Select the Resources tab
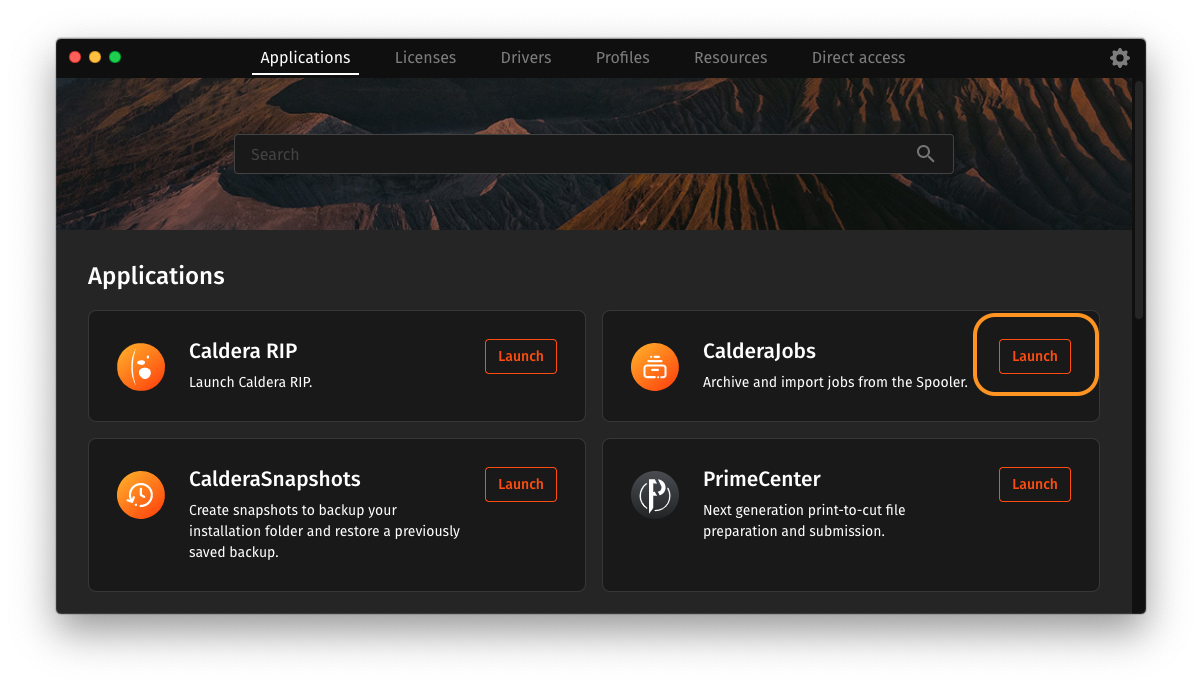The image size is (1202, 688). 730,58
